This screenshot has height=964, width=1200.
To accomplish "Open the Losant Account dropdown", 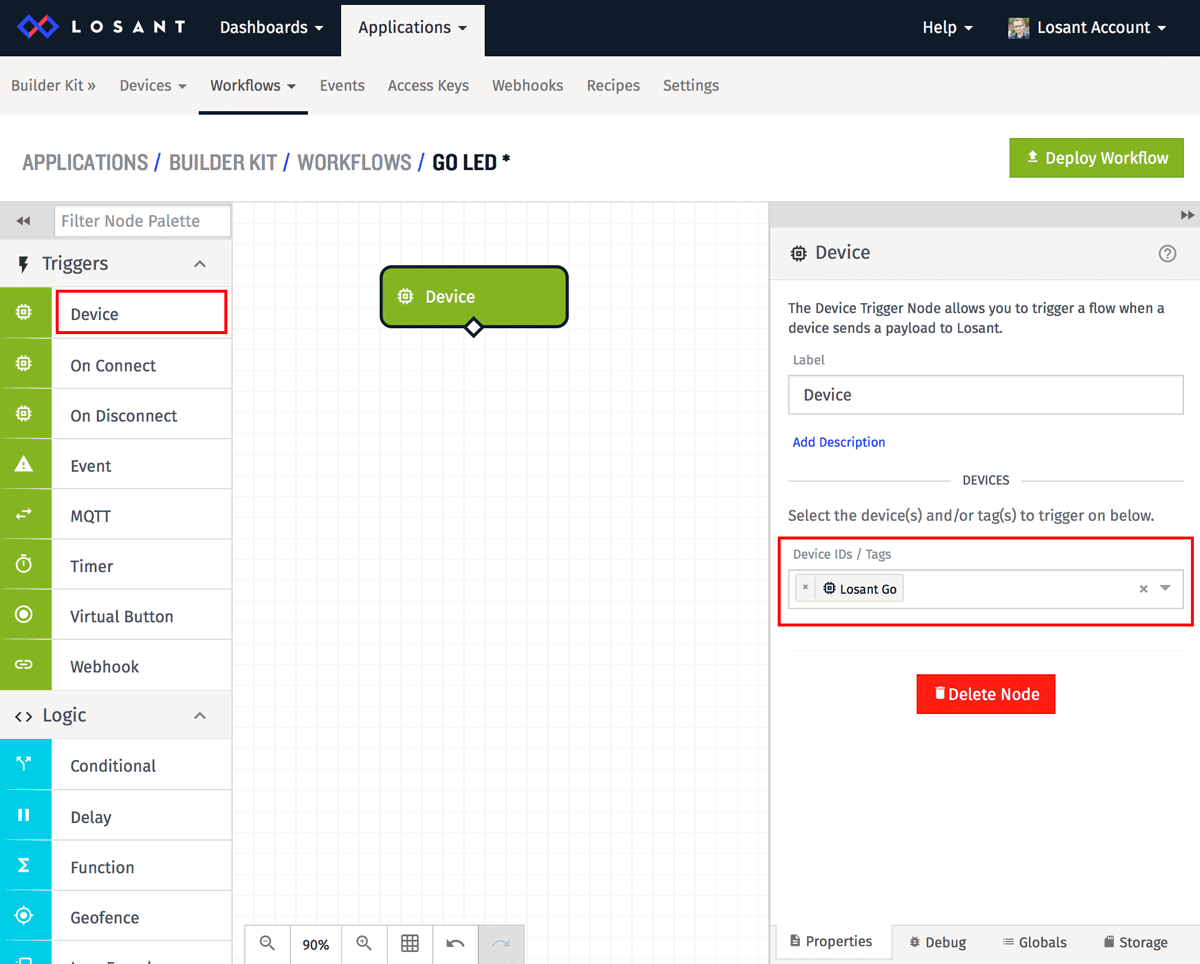I will pos(1087,28).
